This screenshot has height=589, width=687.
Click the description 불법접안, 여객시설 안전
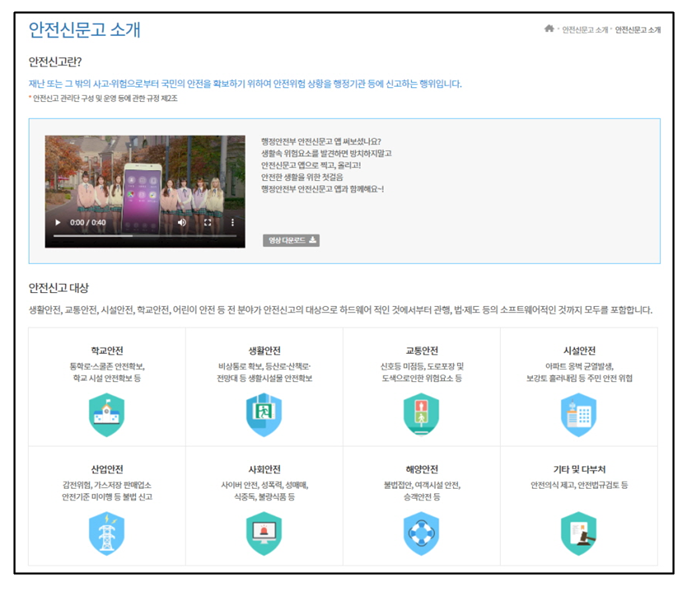(421, 485)
